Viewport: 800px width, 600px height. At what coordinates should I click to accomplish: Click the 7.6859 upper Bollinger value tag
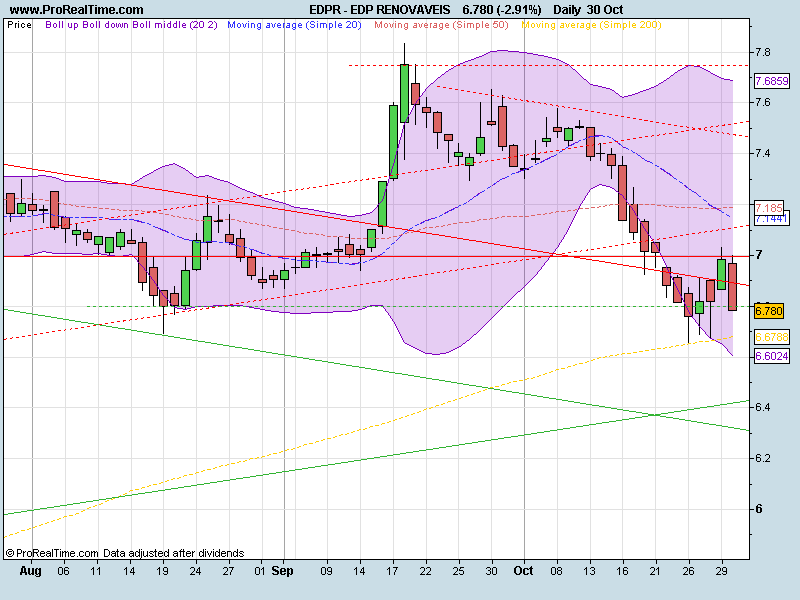point(771,81)
